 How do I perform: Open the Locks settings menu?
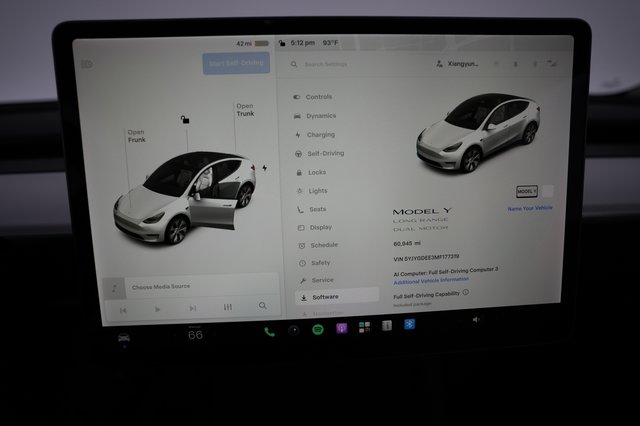tap(311, 172)
